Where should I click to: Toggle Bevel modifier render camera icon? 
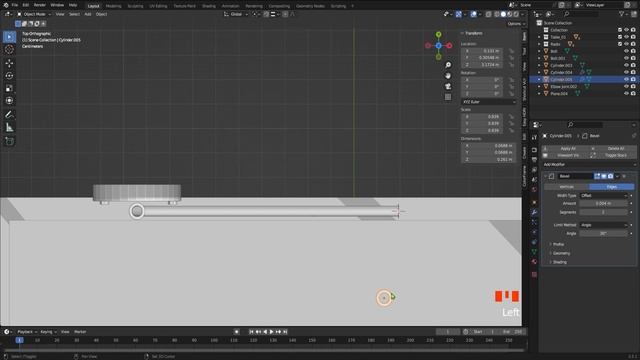point(610,176)
